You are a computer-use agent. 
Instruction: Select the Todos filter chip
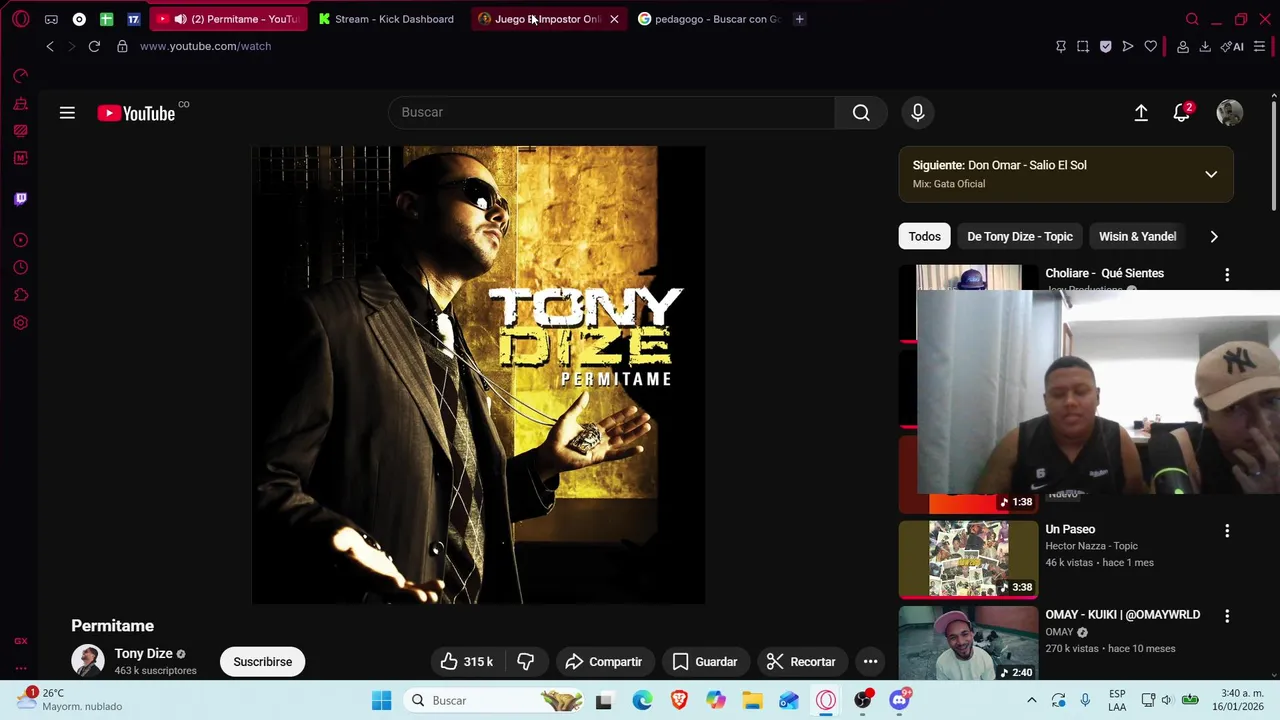coord(924,237)
